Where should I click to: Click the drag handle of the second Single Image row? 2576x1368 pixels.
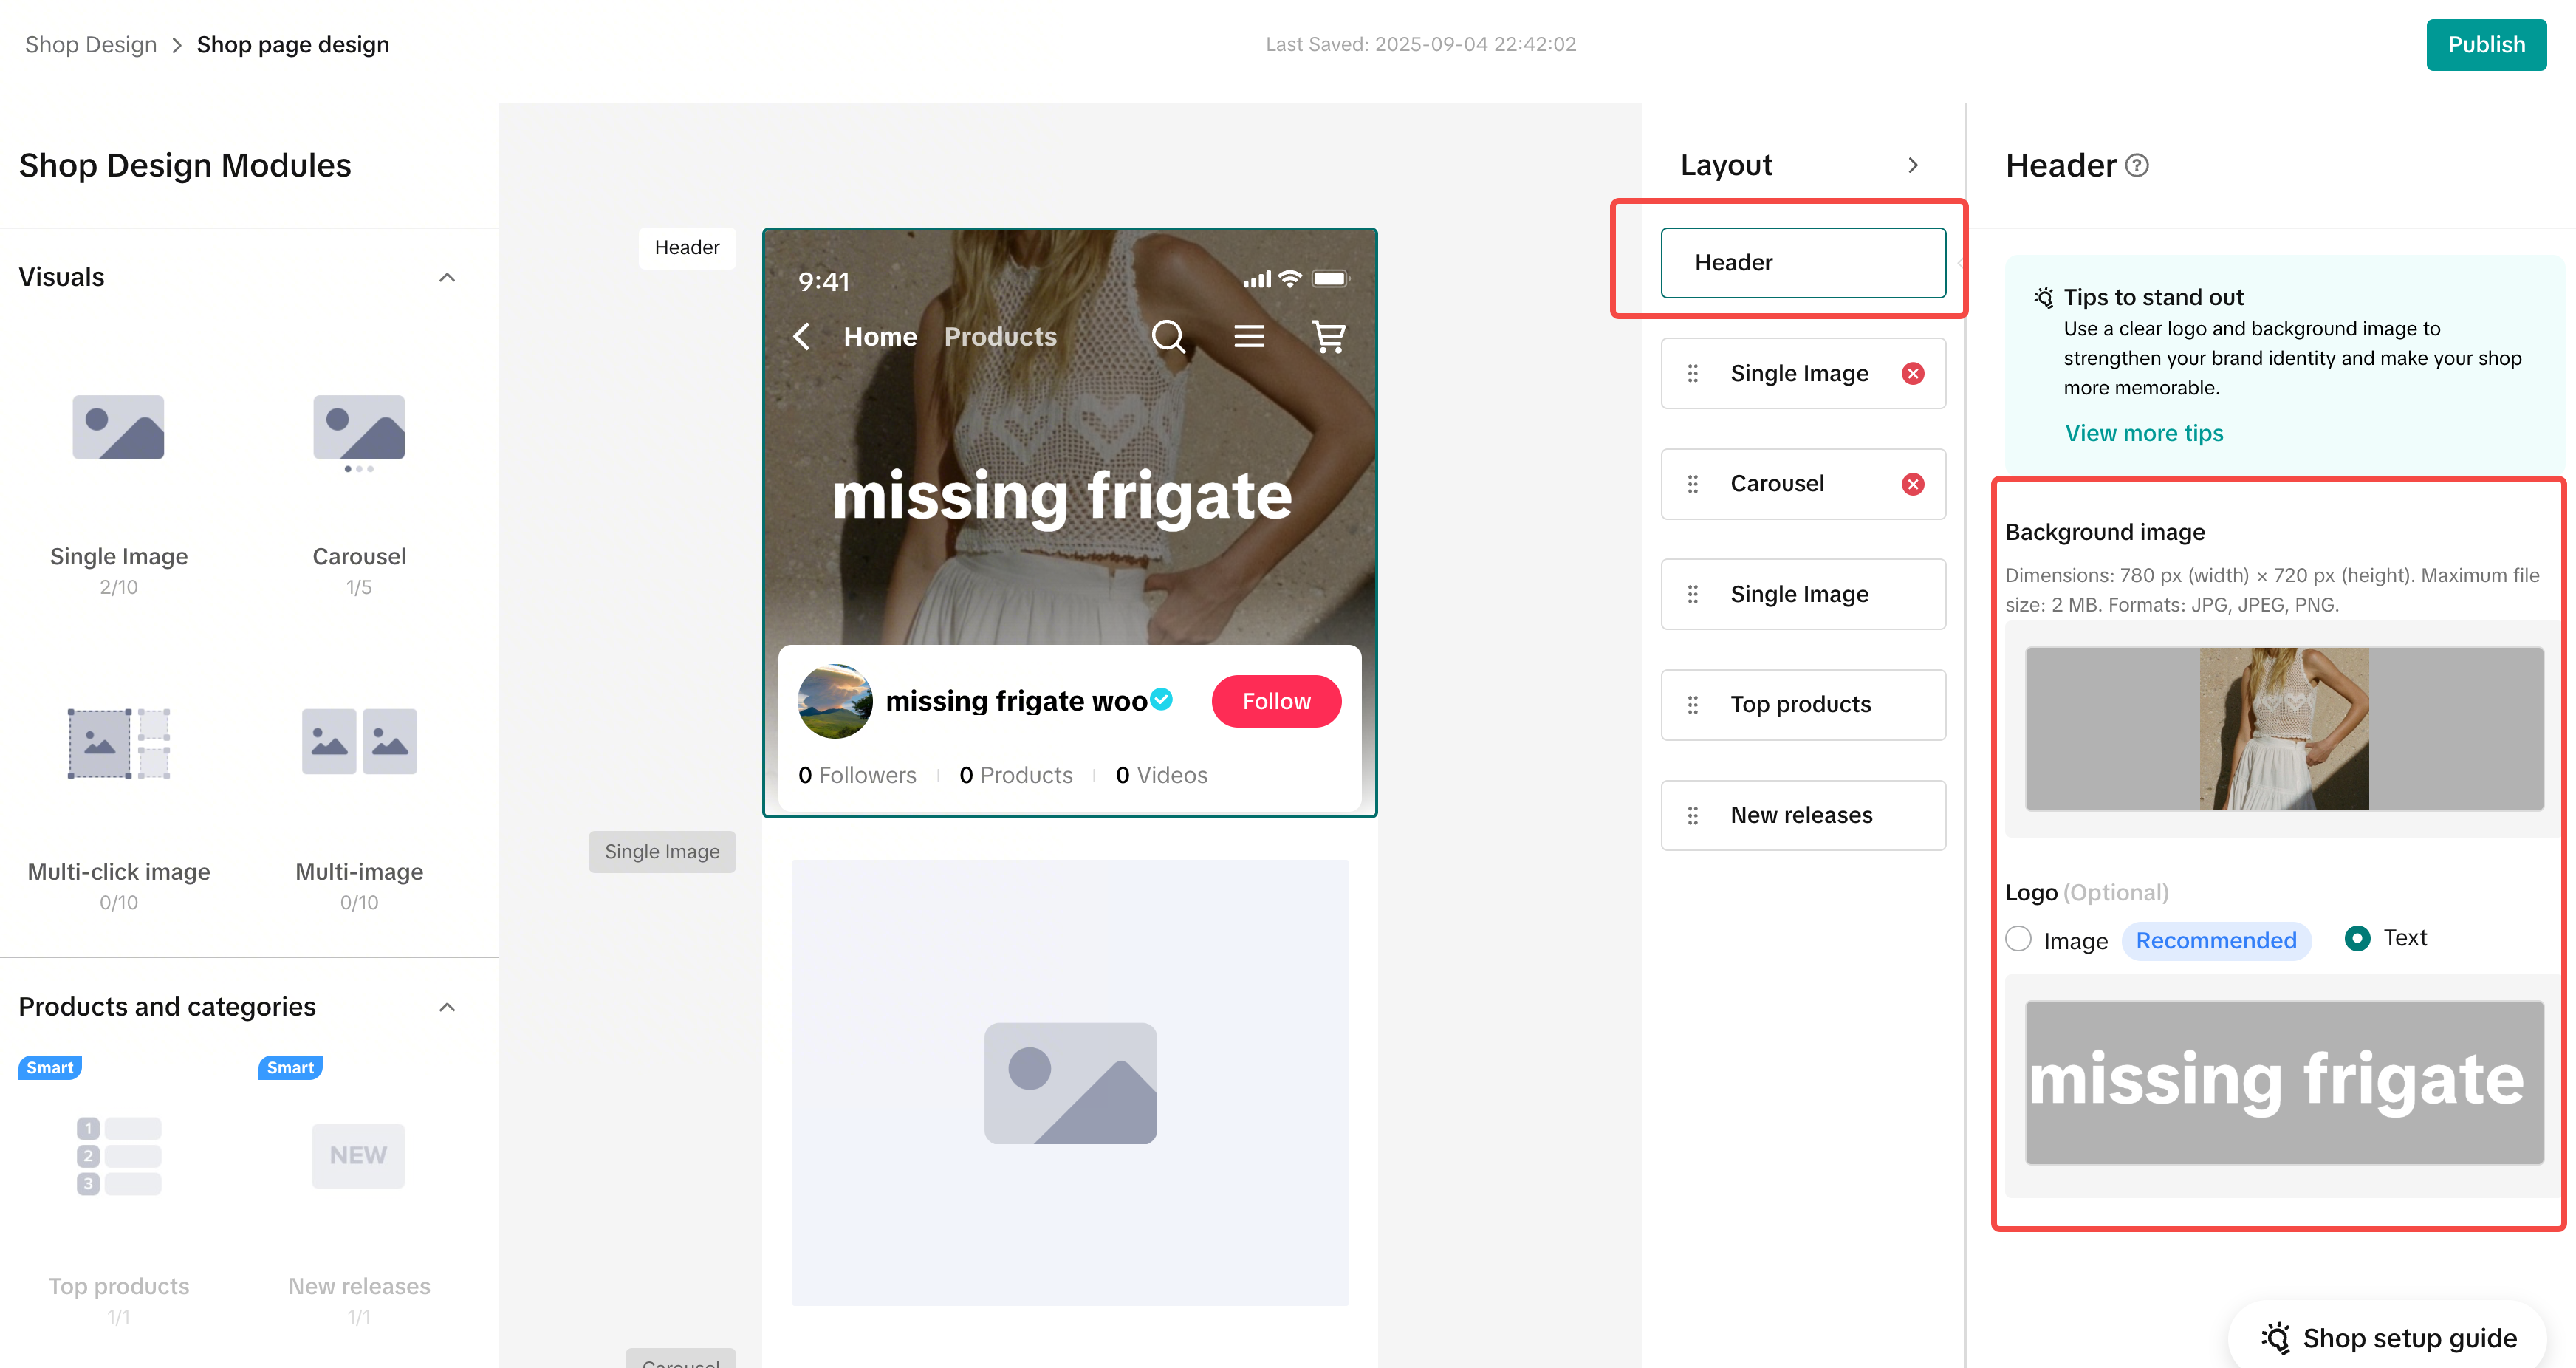pyautogui.click(x=1693, y=595)
